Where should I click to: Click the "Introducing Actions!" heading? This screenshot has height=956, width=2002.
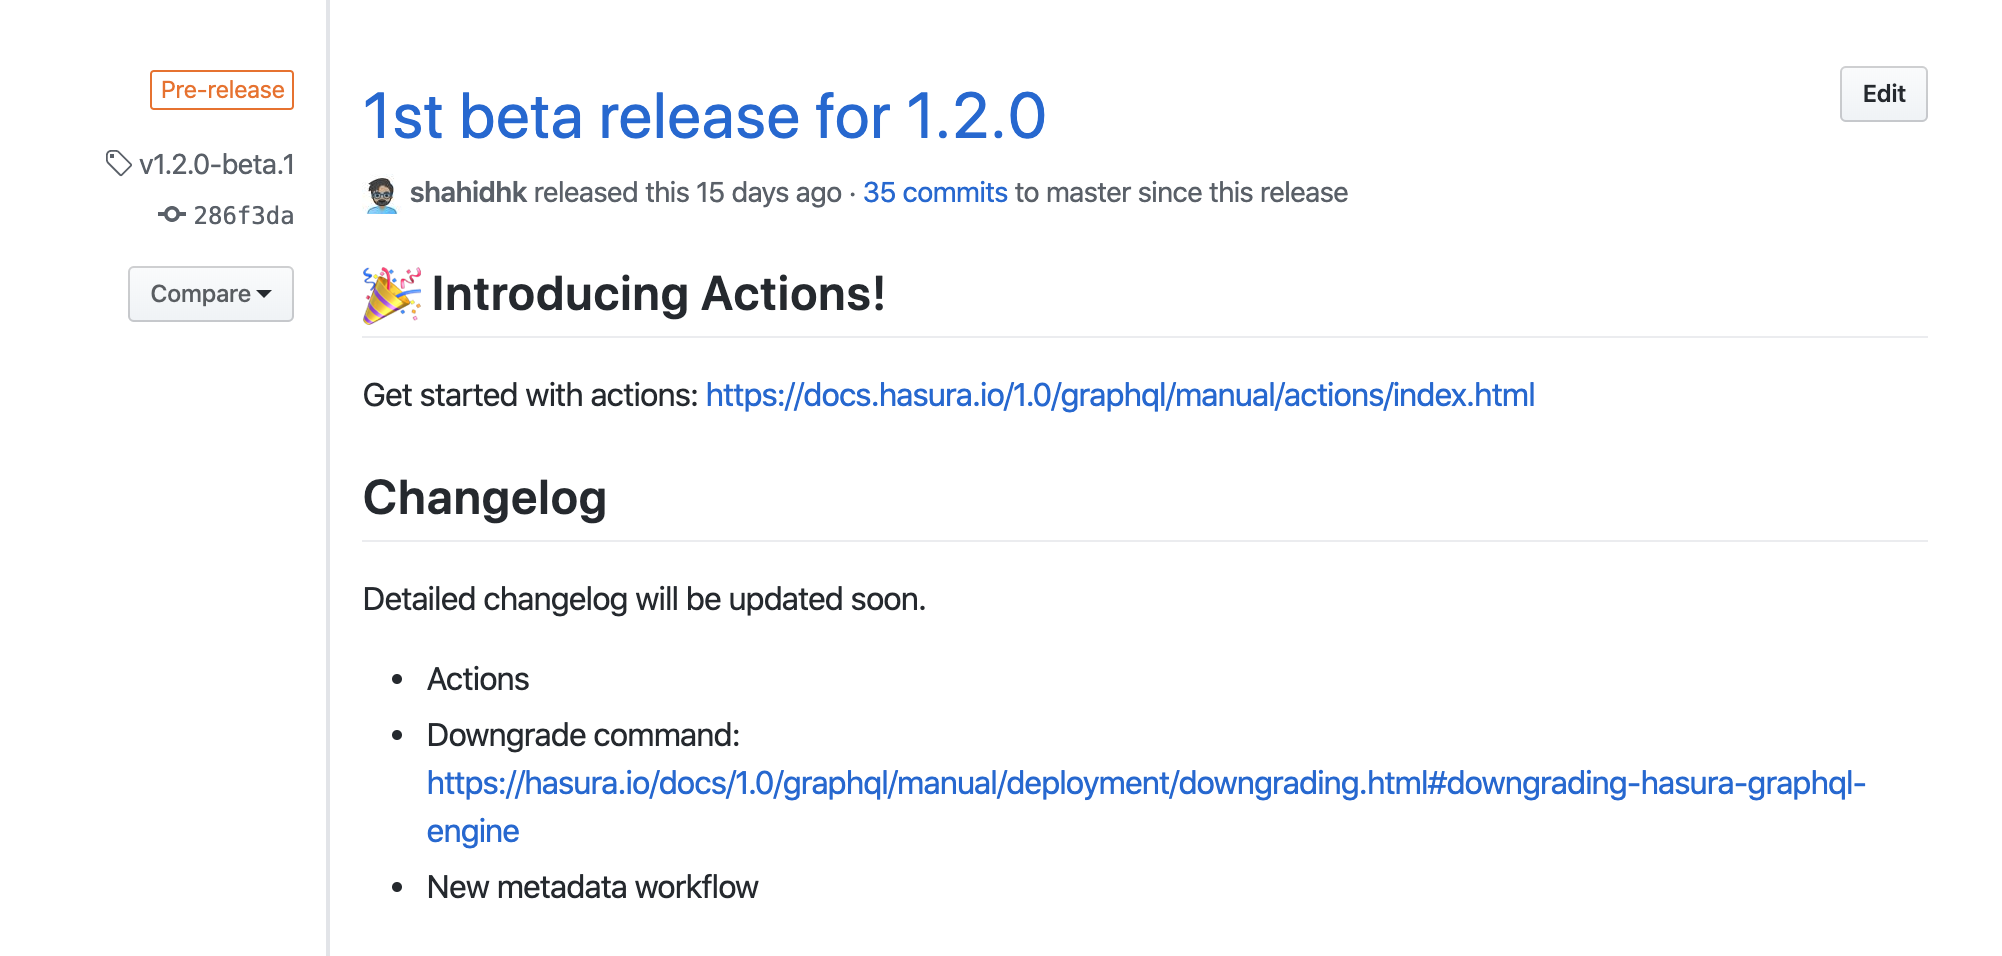(x=658, y=295)
